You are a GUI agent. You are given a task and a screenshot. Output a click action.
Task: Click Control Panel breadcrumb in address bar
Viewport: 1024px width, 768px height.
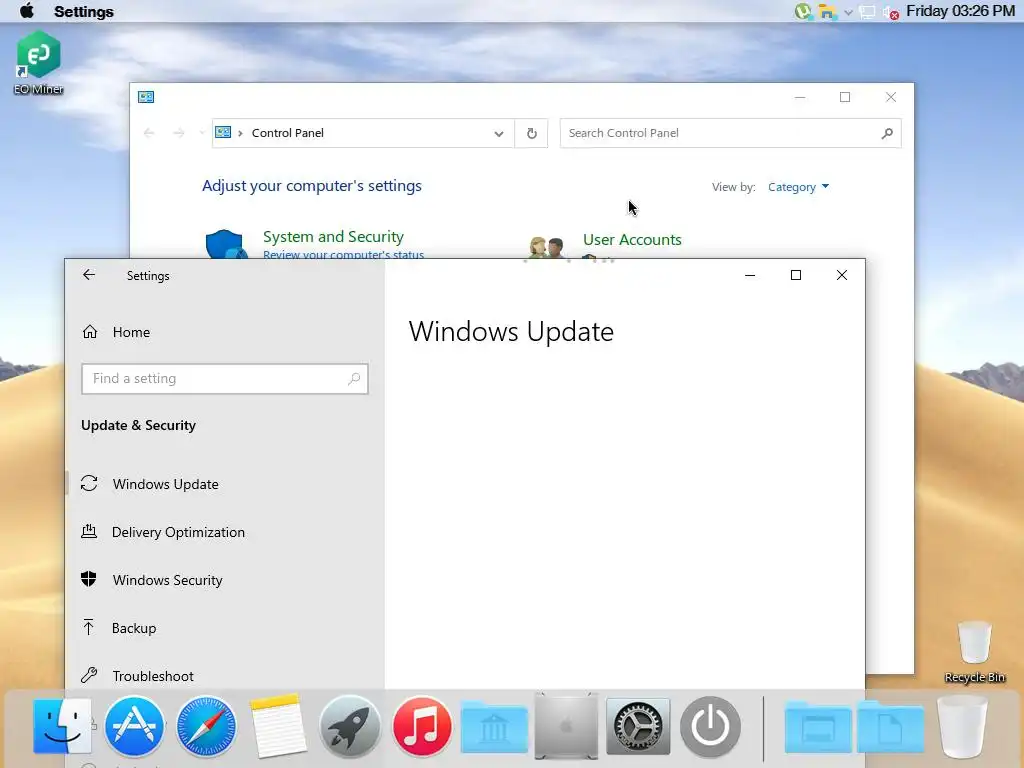point(287,133)
